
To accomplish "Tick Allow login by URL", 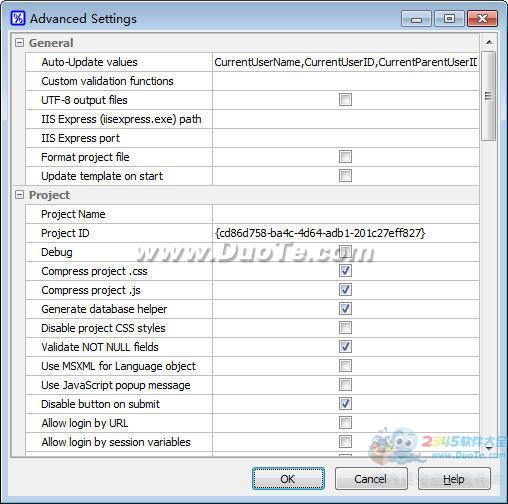I will [345, 422].
